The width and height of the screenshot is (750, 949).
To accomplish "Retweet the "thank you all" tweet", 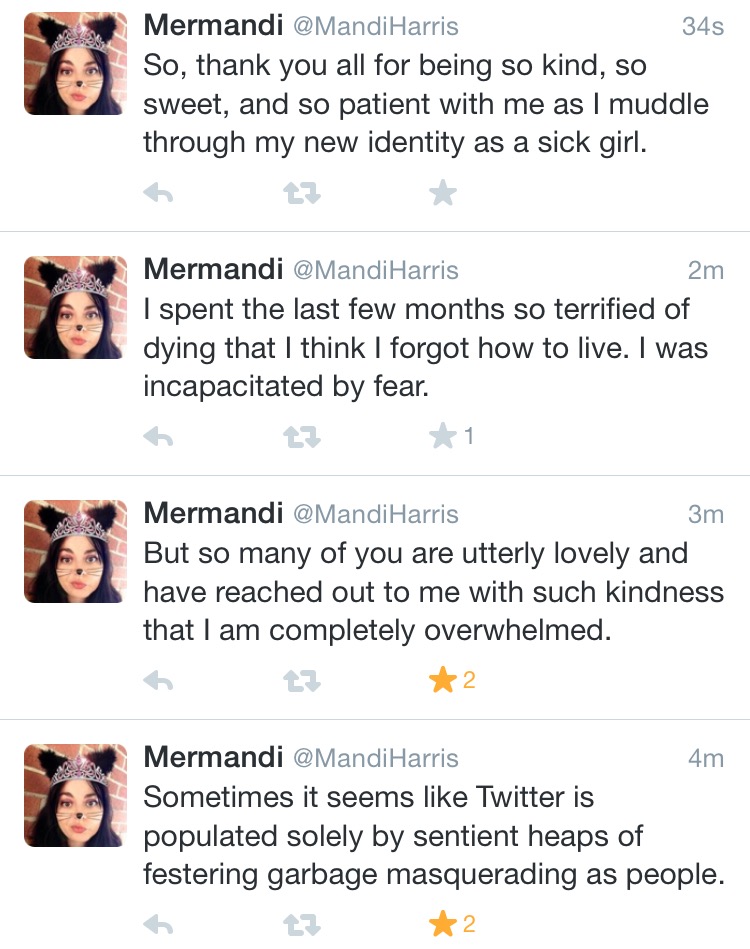I will pos(301,193).
